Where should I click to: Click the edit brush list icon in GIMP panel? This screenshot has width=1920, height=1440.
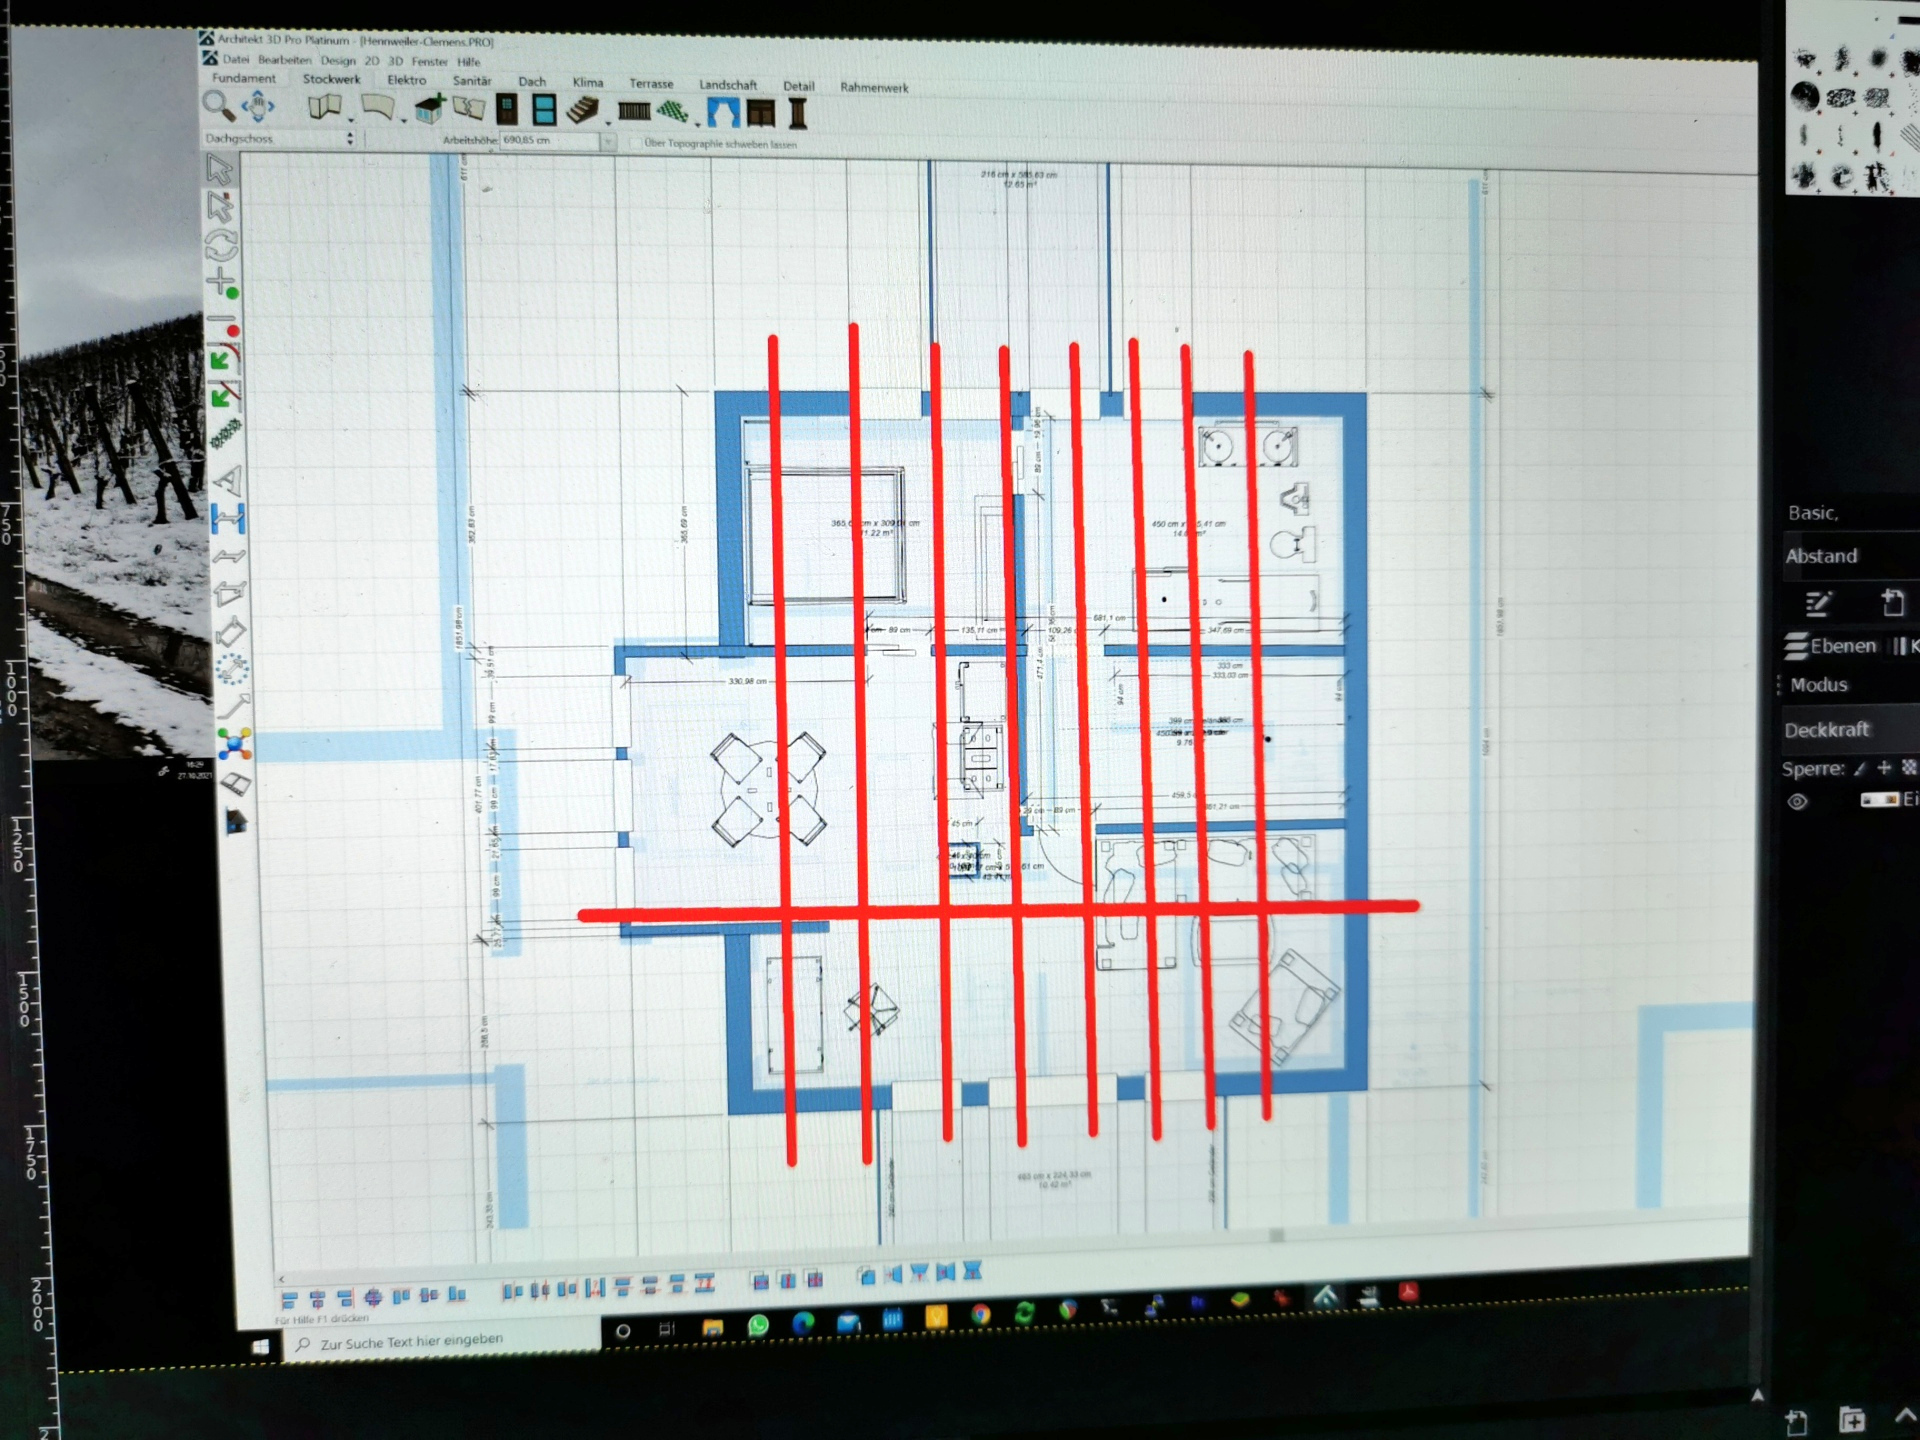1818,603
